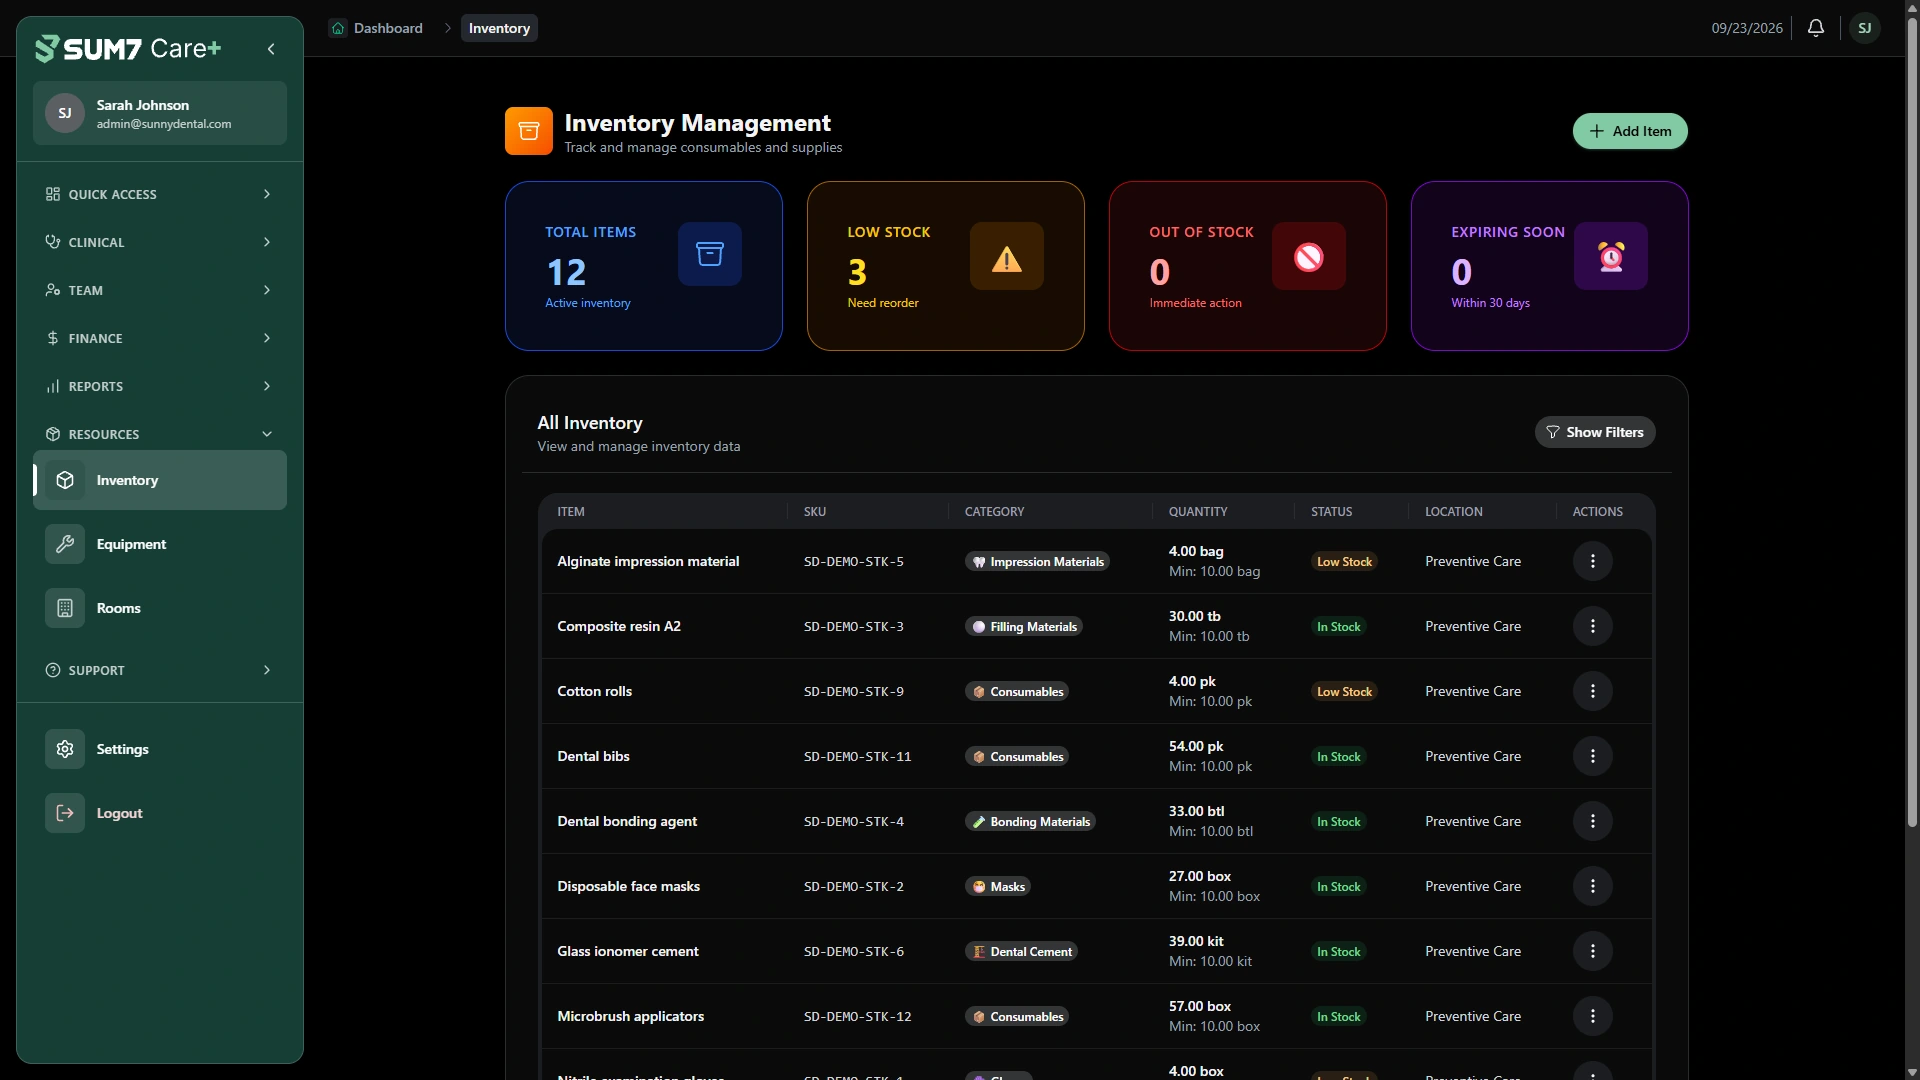
Task: Click the Show Filters button
Action: coord(1595,432)
